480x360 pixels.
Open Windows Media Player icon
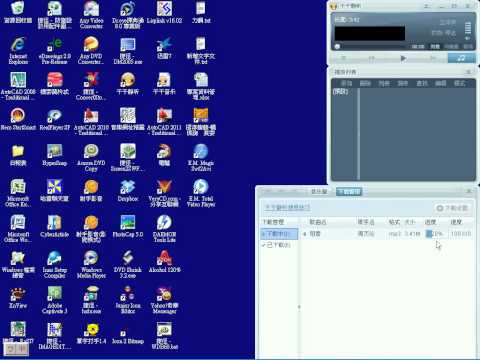pyautogui.click(x=91, y=265)
